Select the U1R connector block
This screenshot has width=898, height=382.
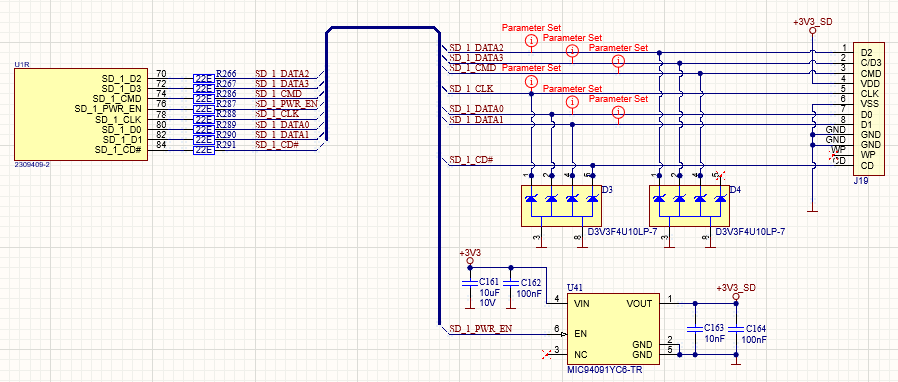81,115
